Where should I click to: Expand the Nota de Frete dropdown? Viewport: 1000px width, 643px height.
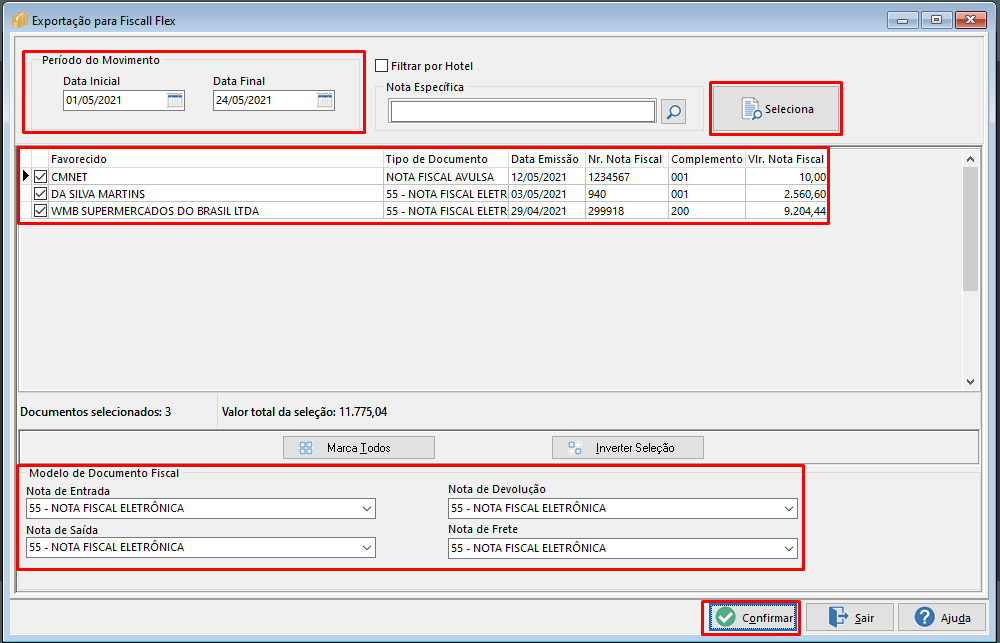point(789,548)
